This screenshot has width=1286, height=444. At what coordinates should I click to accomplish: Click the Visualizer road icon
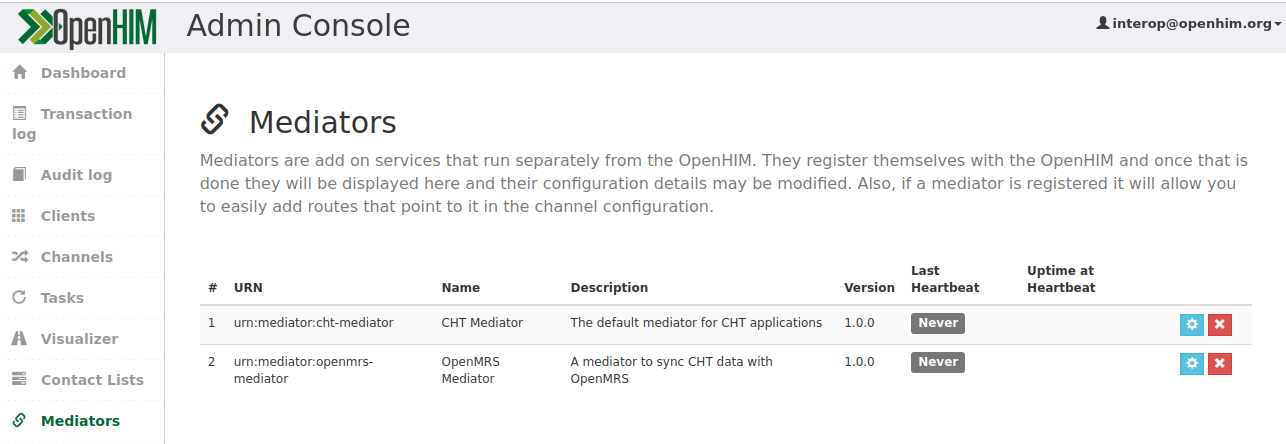coord(19,339)
